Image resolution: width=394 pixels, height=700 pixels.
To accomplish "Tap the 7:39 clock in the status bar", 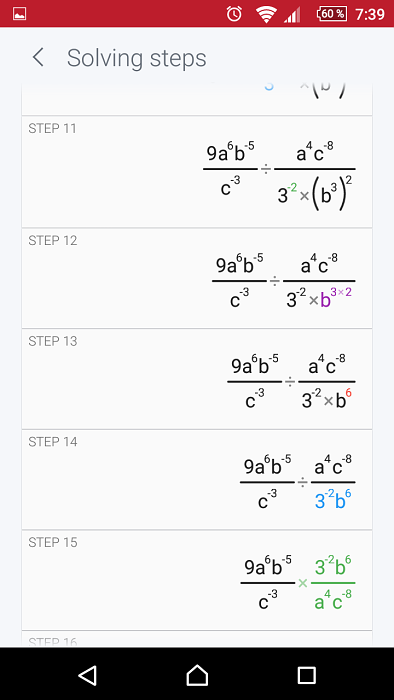I will click(x=370, y=14).
